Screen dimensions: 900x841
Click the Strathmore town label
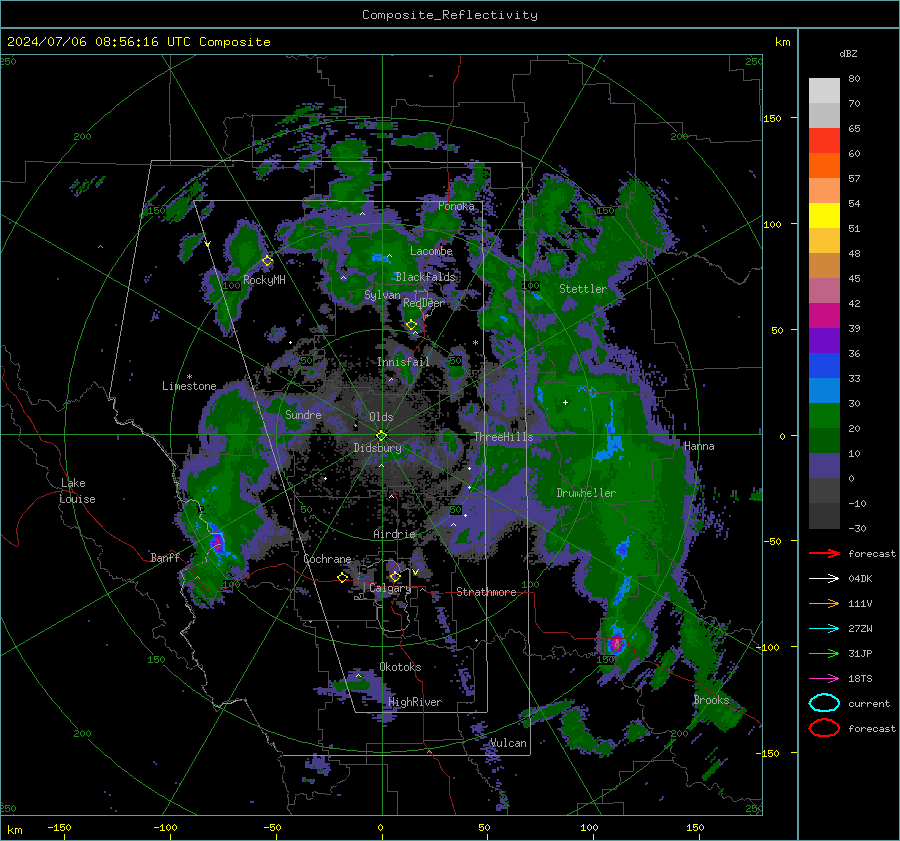(486, 592)
